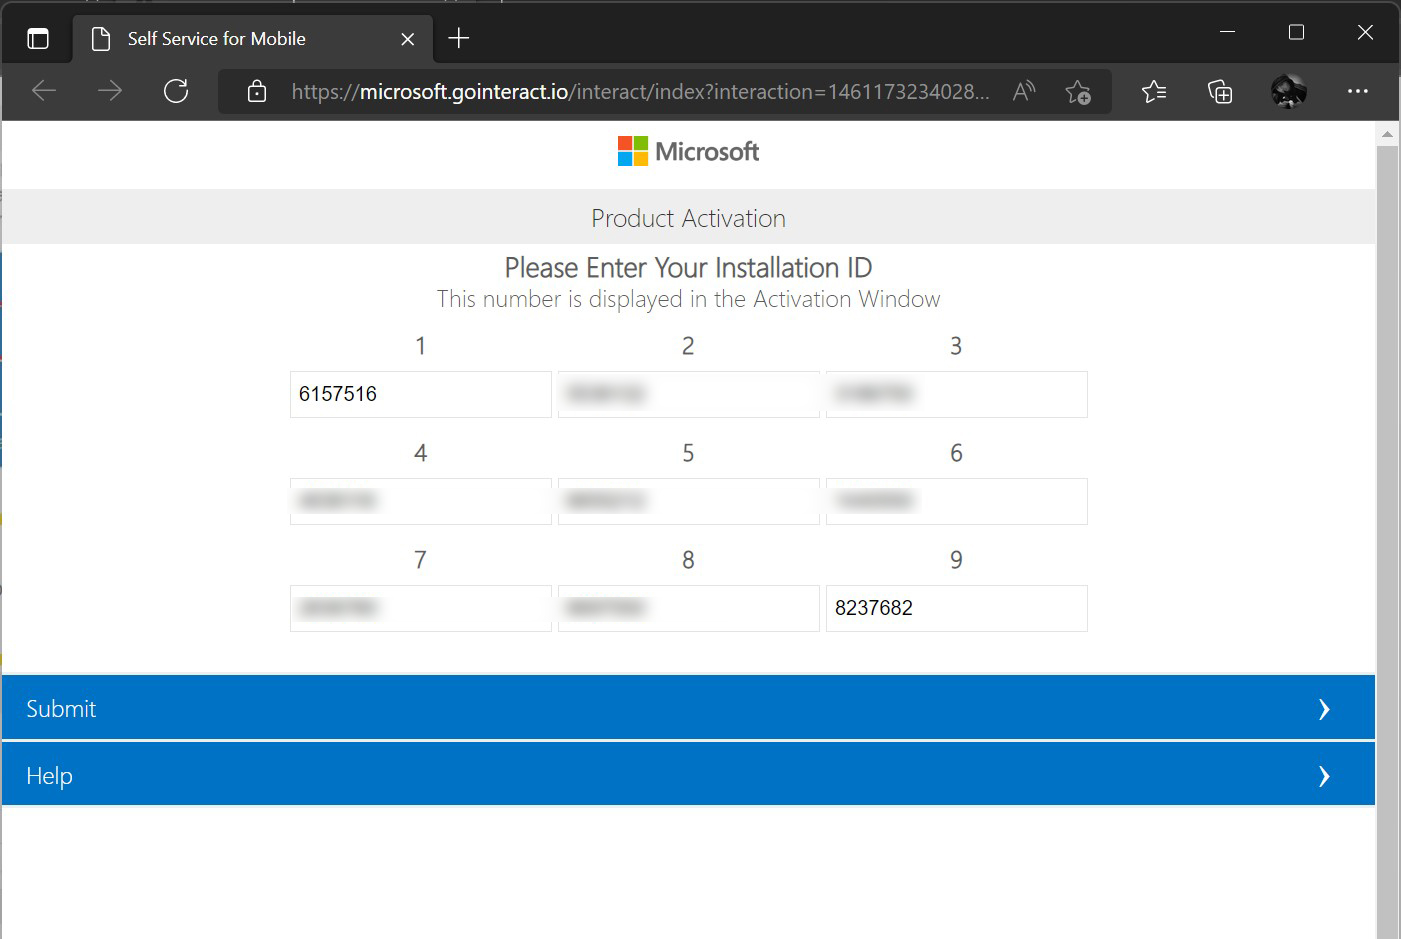Viewport: 1401px width, 939px height.
Task: Submit the Installation ID
Action: click(688, 708)
